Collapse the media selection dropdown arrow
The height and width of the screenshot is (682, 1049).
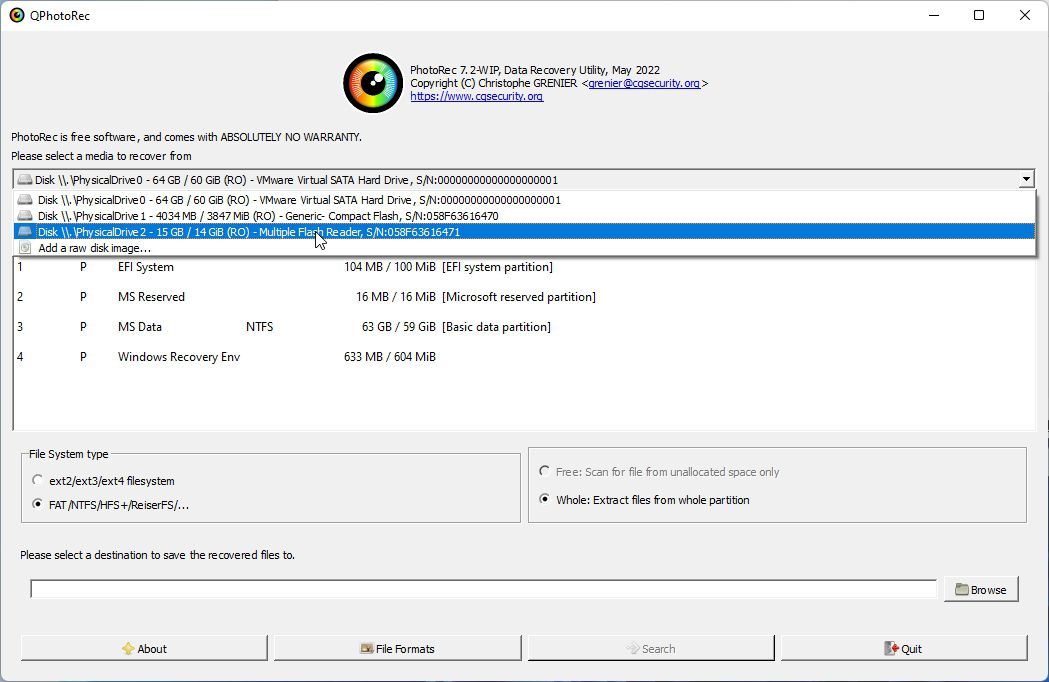[1026, 179]
